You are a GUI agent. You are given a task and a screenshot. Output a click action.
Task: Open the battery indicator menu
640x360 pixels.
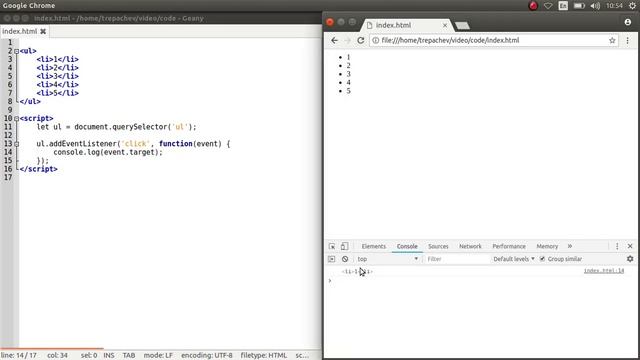(579, 6)
